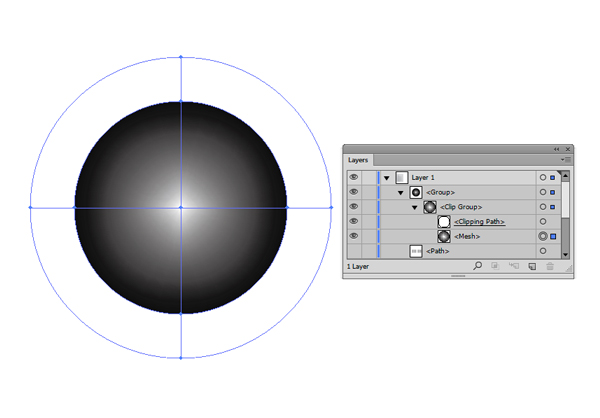This screenshot has height=418, width=600.
Task: Collapse the <Group> disclosure triangle
Action: (x=401, y=193)
